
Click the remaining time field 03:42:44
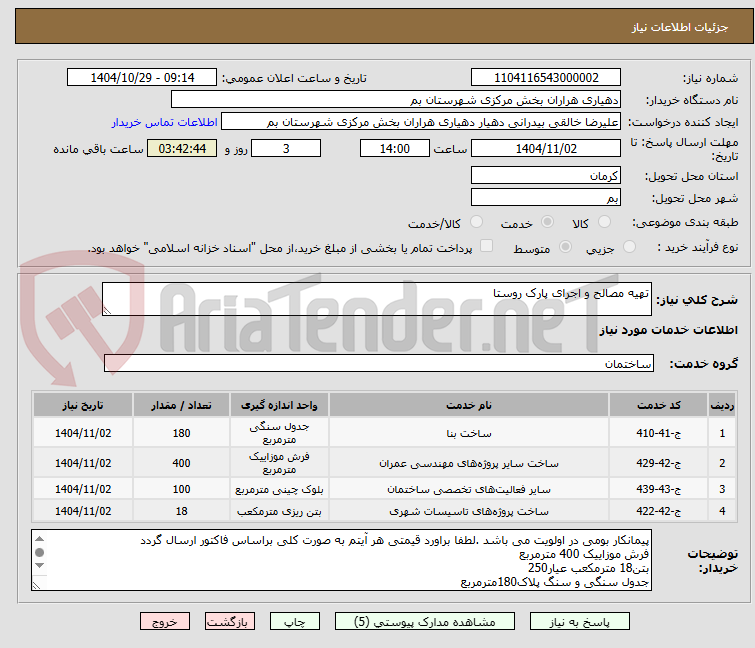point(182,148)
